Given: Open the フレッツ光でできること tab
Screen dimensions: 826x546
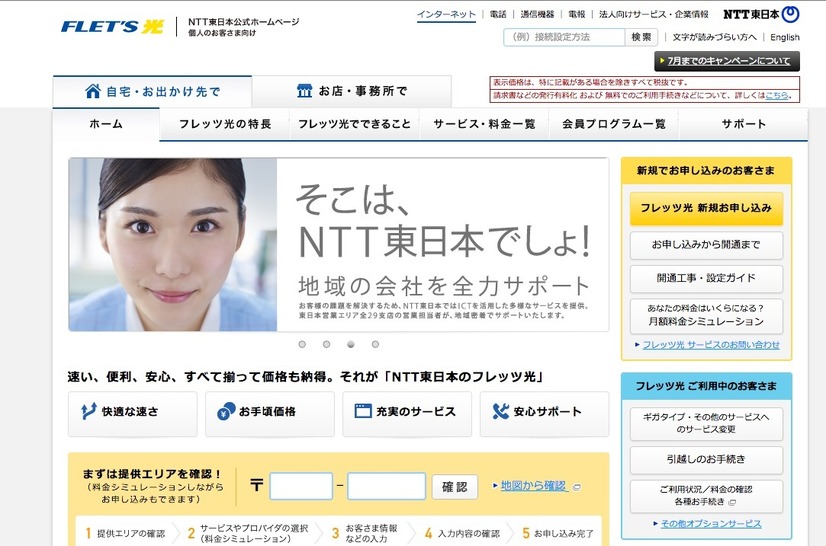Looking at the screenshot, I should click(x=355, y=124).
